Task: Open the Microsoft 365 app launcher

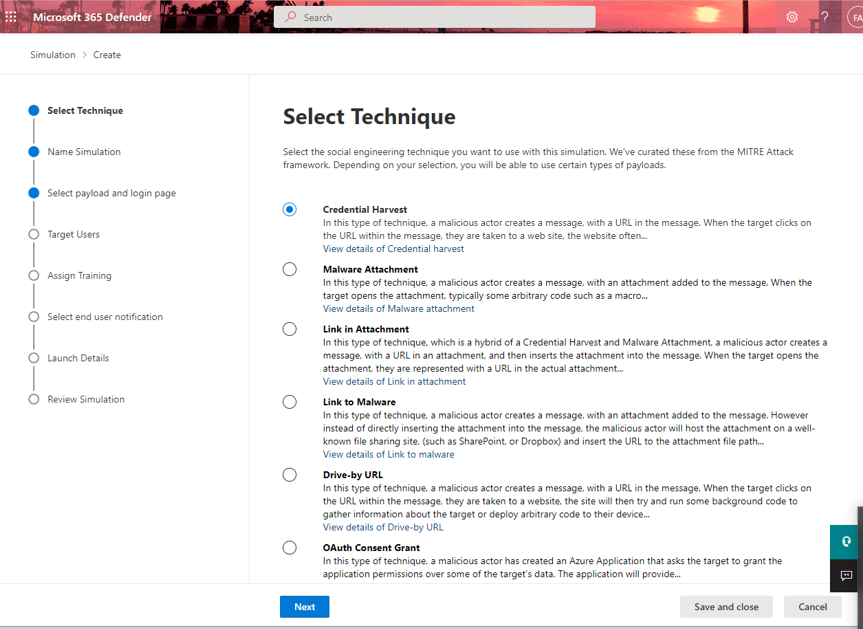Action: pyautogui.click(x=10, y=16)
